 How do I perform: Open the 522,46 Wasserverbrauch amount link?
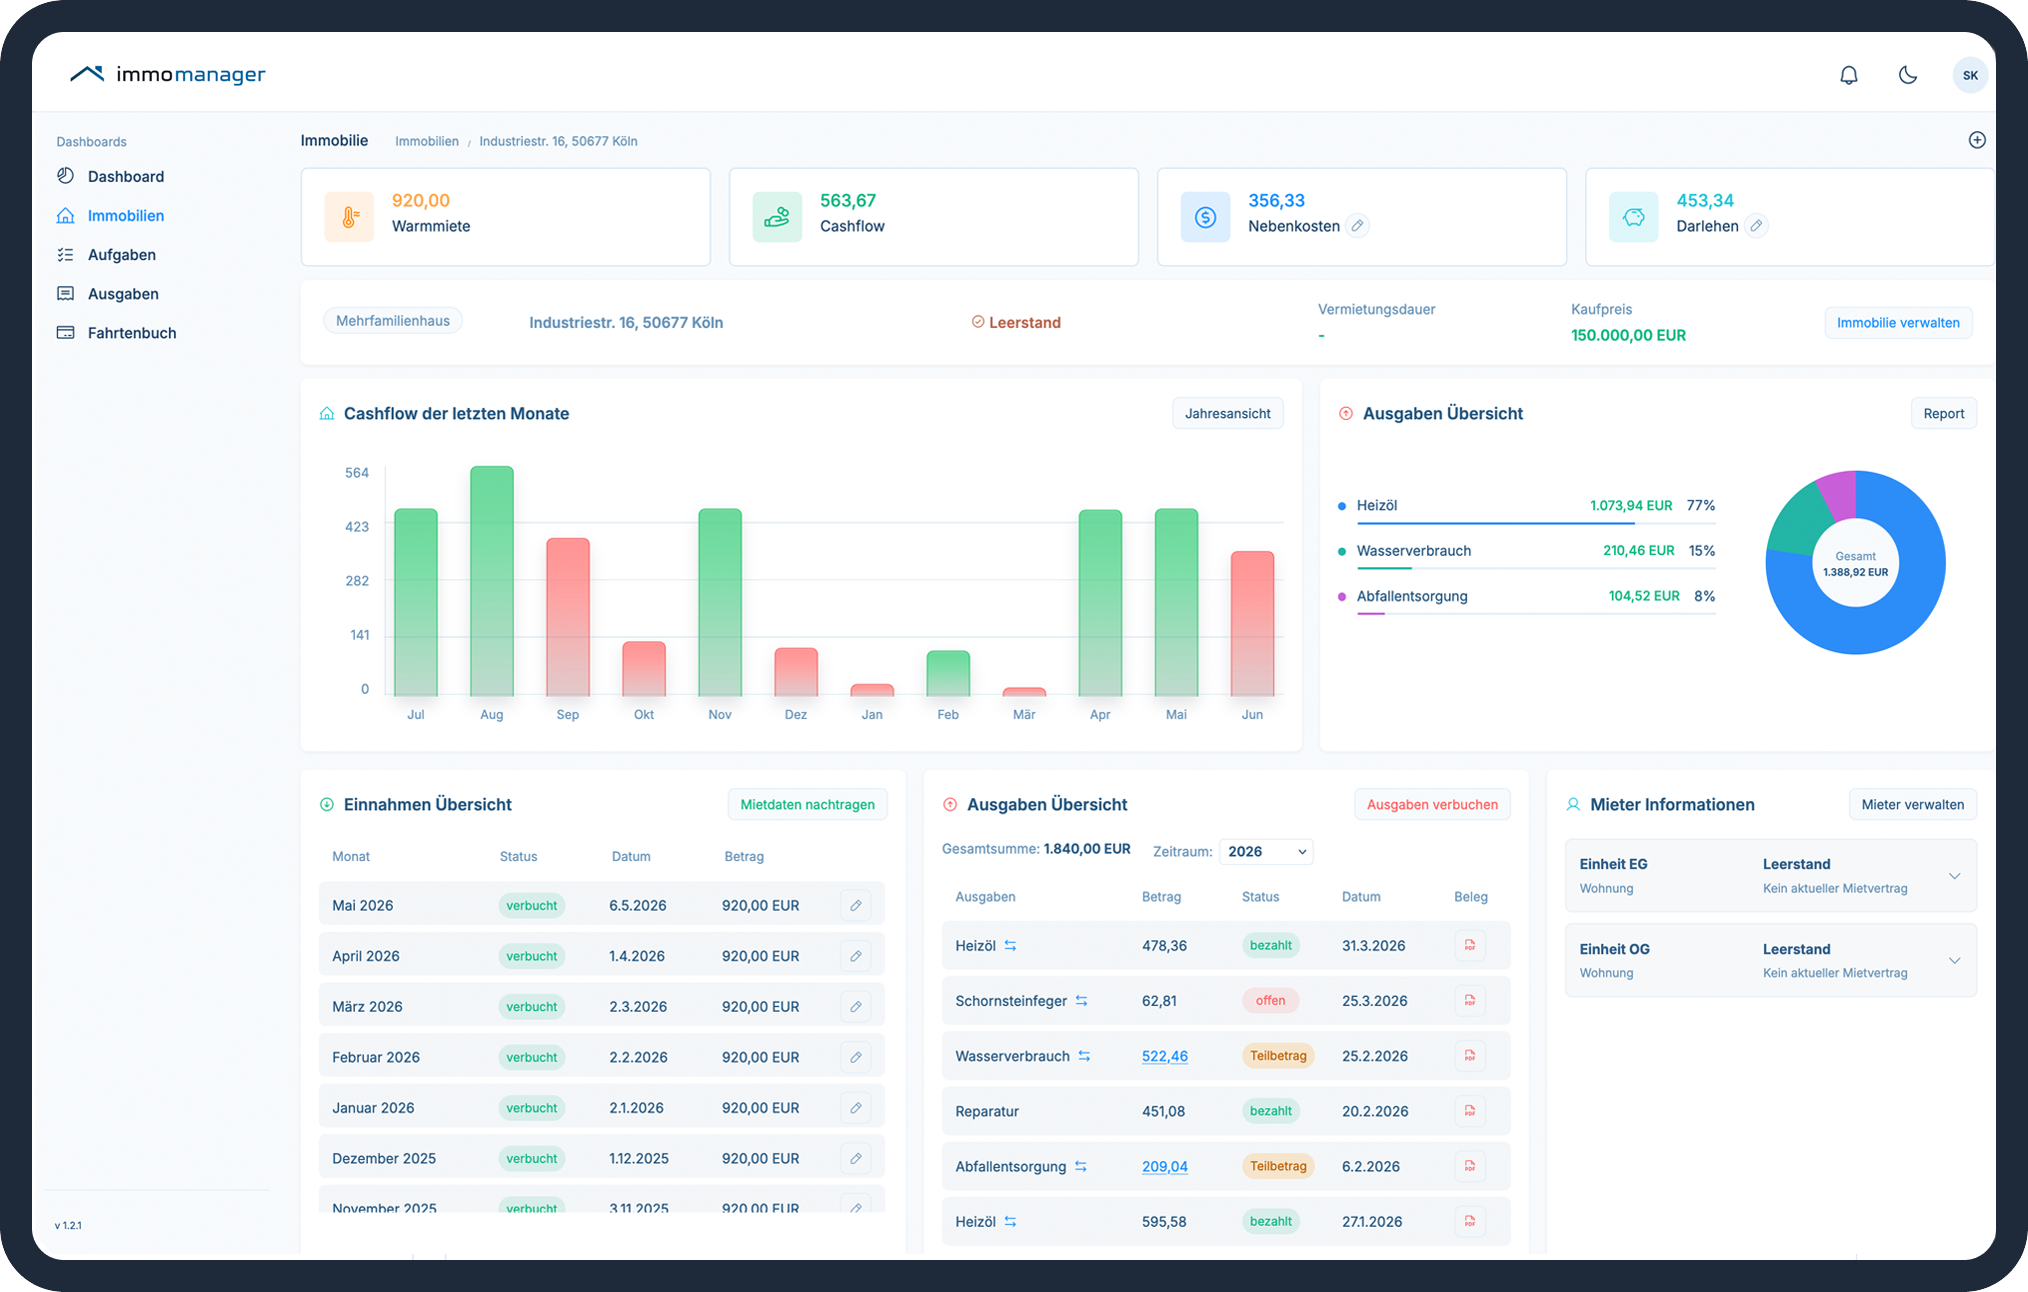coord(1165,1056)
